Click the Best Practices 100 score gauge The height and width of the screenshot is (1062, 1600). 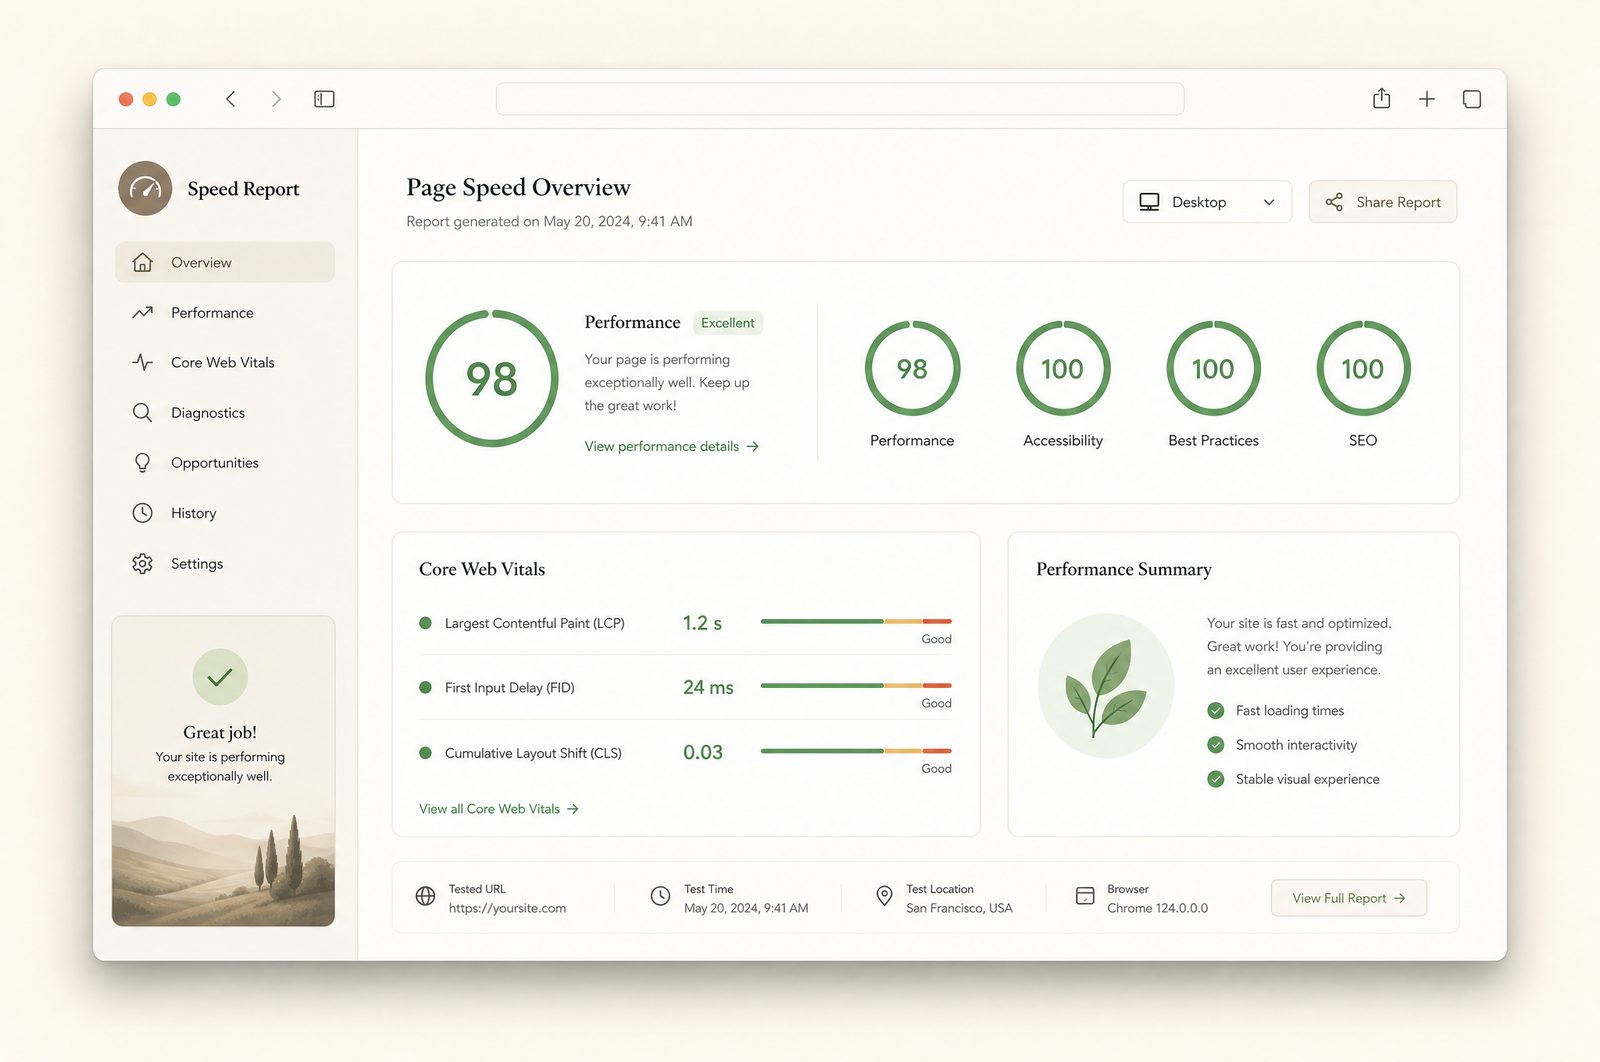pyautogui.click(x=1213, y=368)
